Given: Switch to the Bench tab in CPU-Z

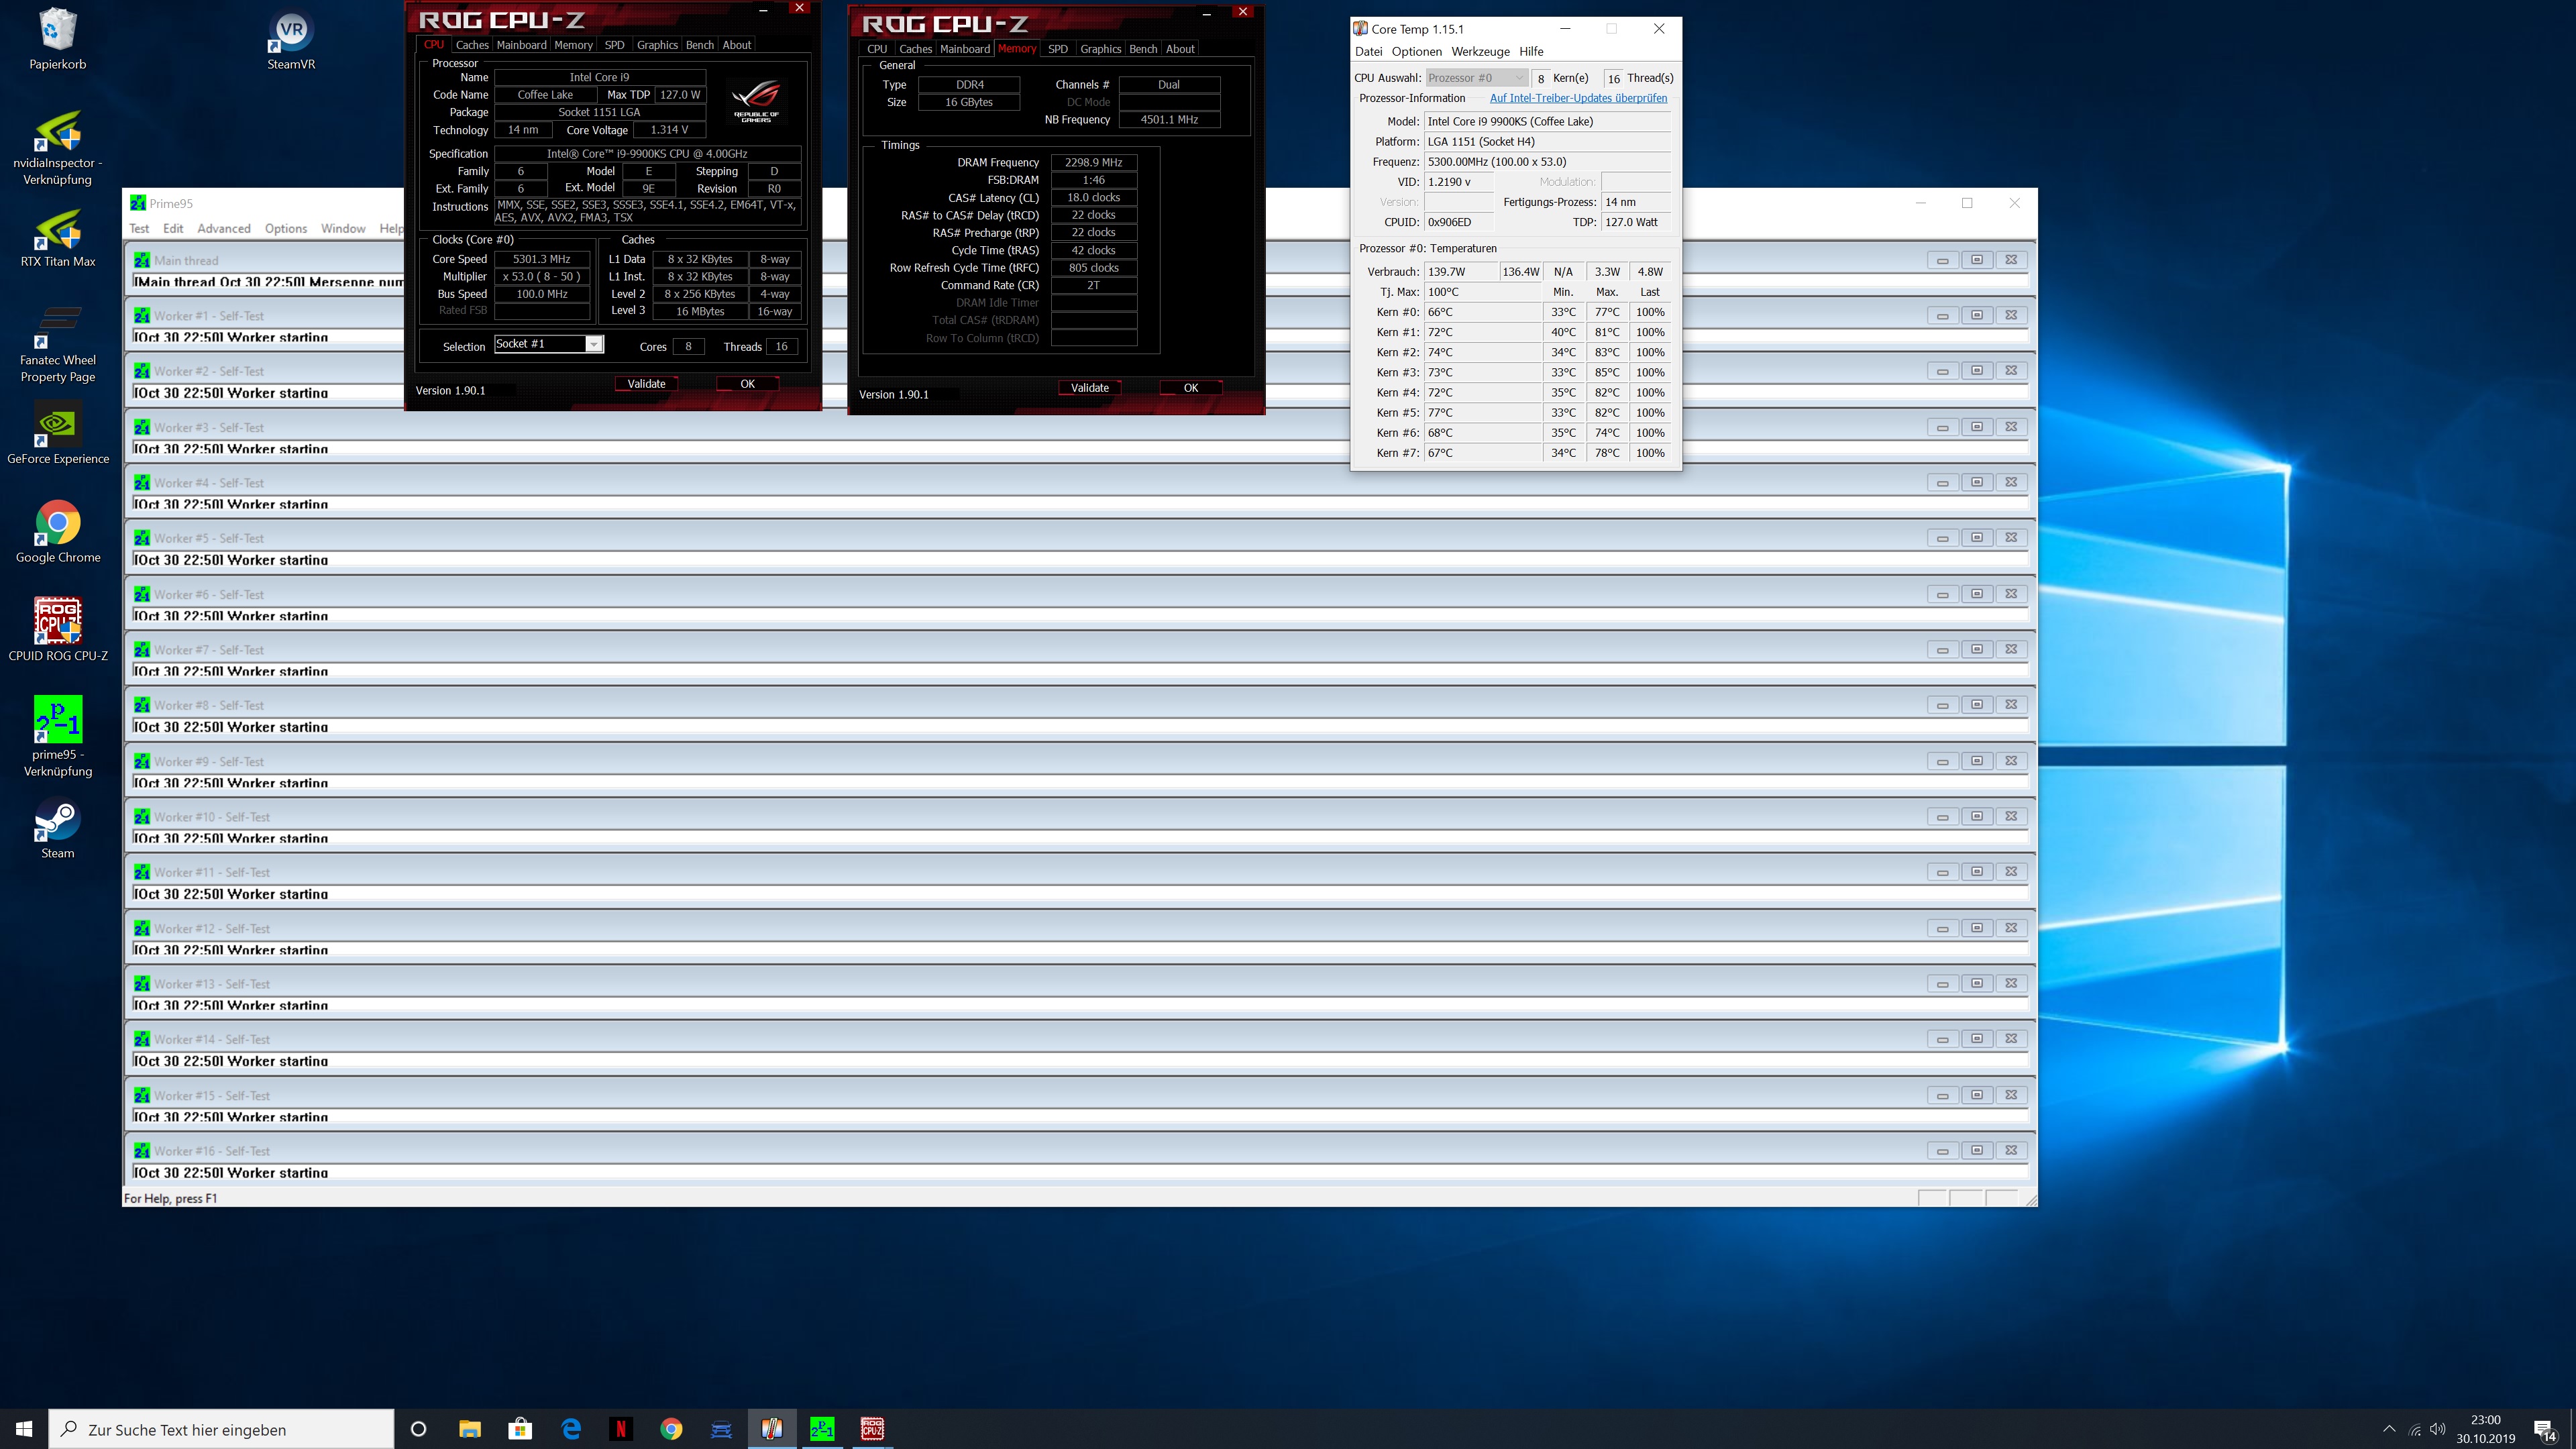Looking at the screenshot, I should click(x=700, y=44).
